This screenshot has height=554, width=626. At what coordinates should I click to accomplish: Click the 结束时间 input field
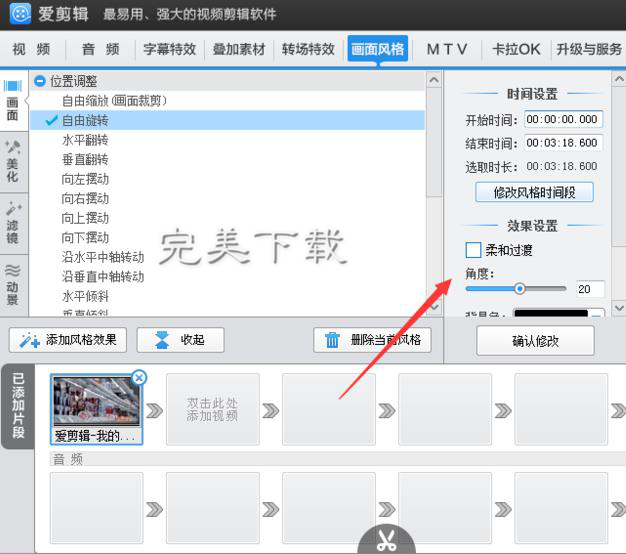tap(563, 143)
